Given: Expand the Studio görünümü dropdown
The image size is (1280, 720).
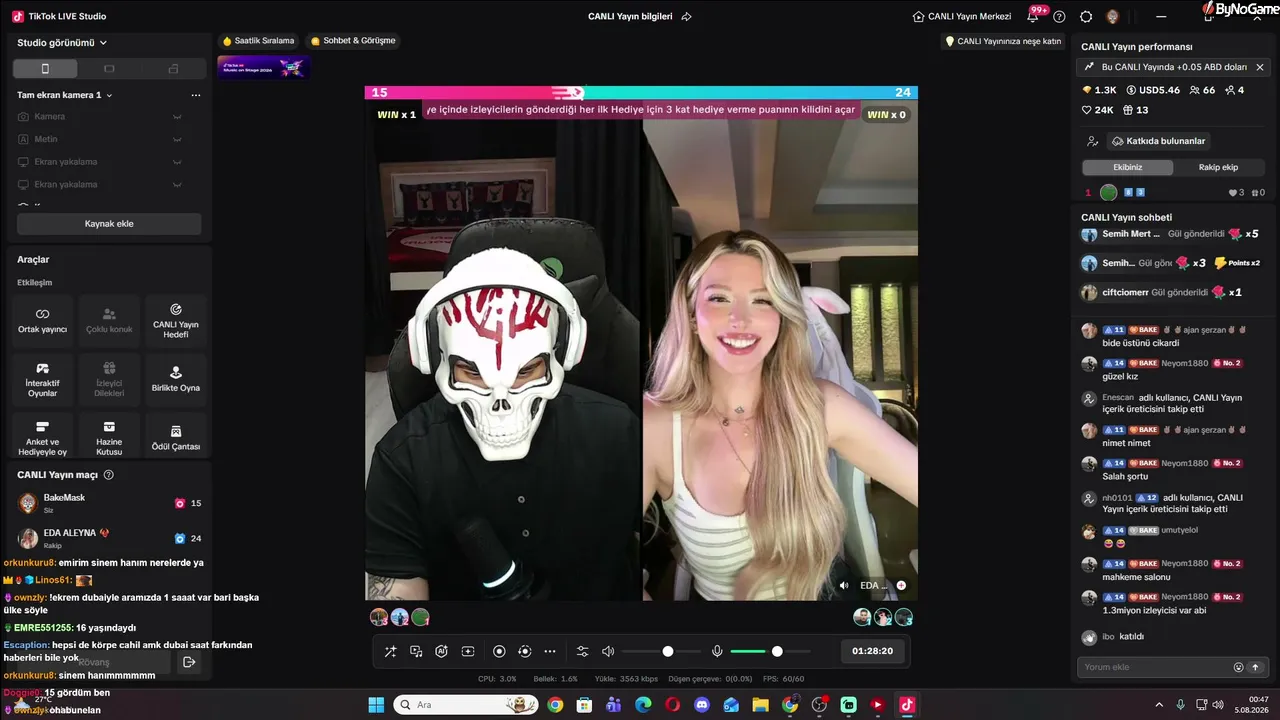Looking at the screenshot, I should click(62, 43).
